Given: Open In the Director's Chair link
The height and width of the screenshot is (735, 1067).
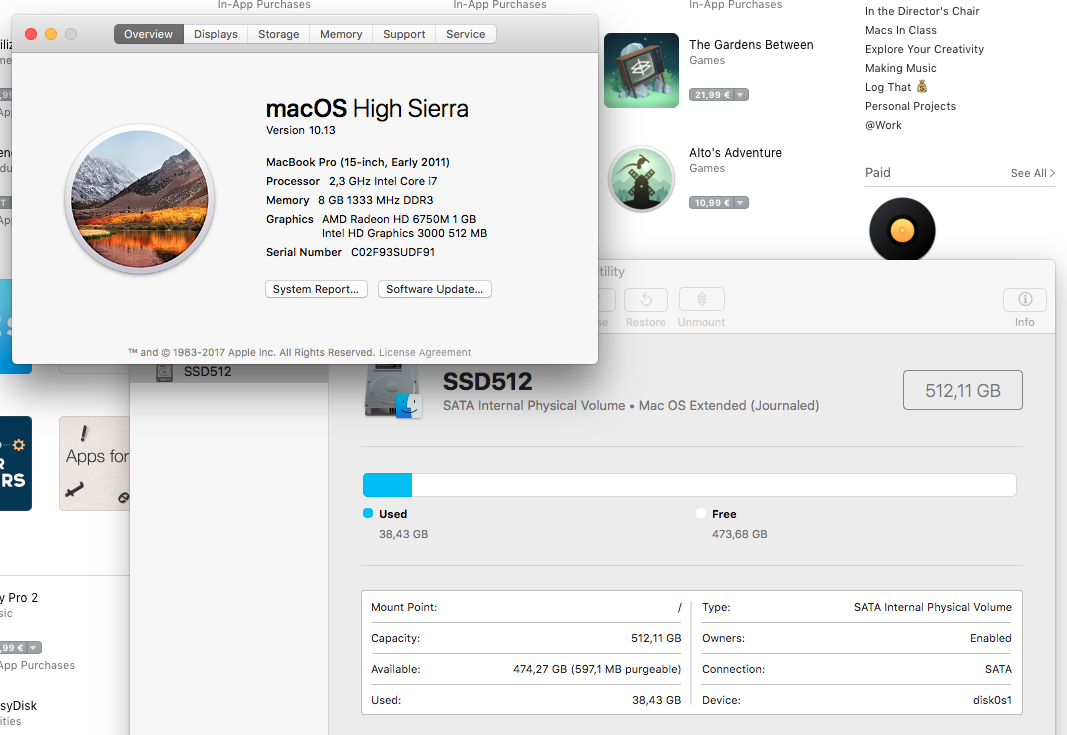Looking at the screenshot, I should pos(922,11).
